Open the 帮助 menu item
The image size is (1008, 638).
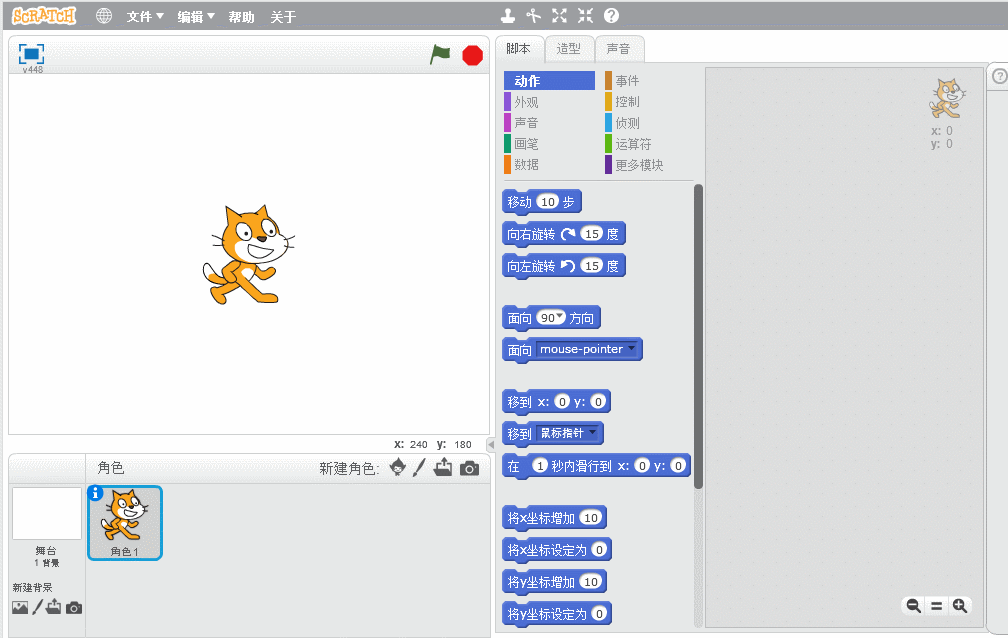point(242,17)
